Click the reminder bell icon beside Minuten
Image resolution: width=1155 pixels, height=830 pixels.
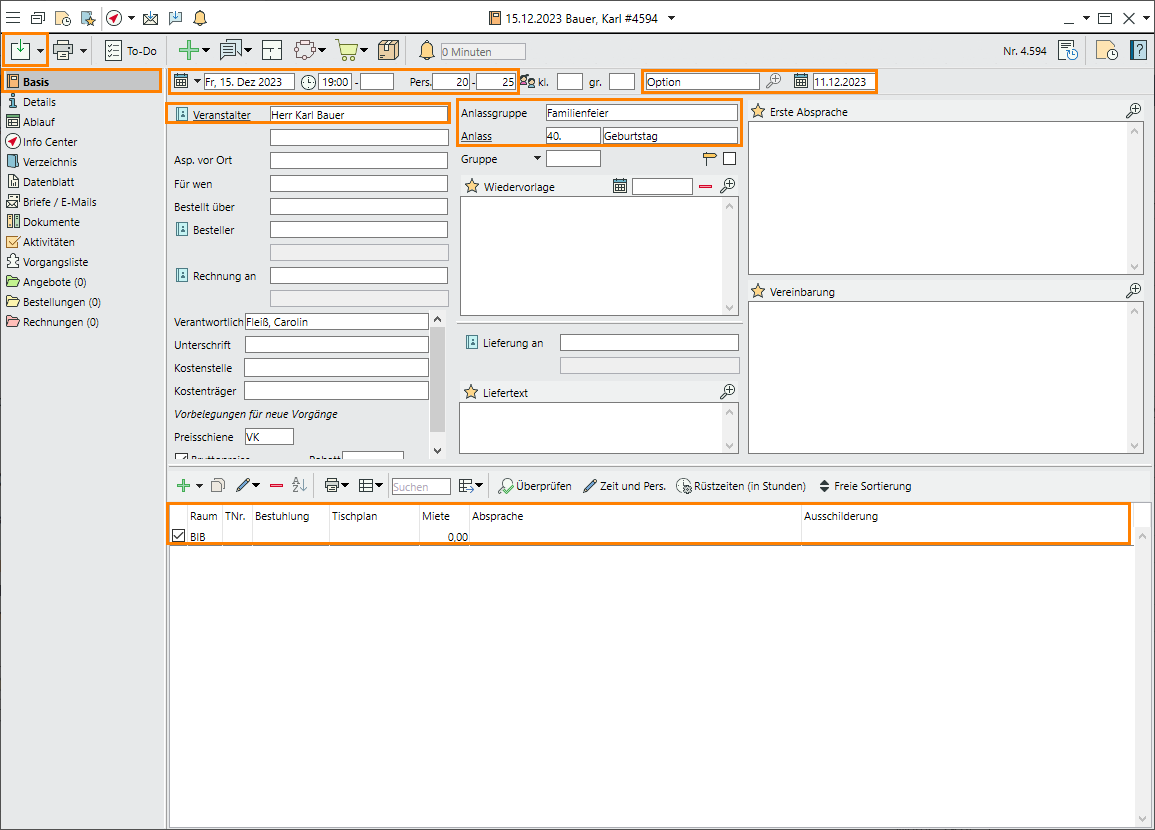(427, 51)
